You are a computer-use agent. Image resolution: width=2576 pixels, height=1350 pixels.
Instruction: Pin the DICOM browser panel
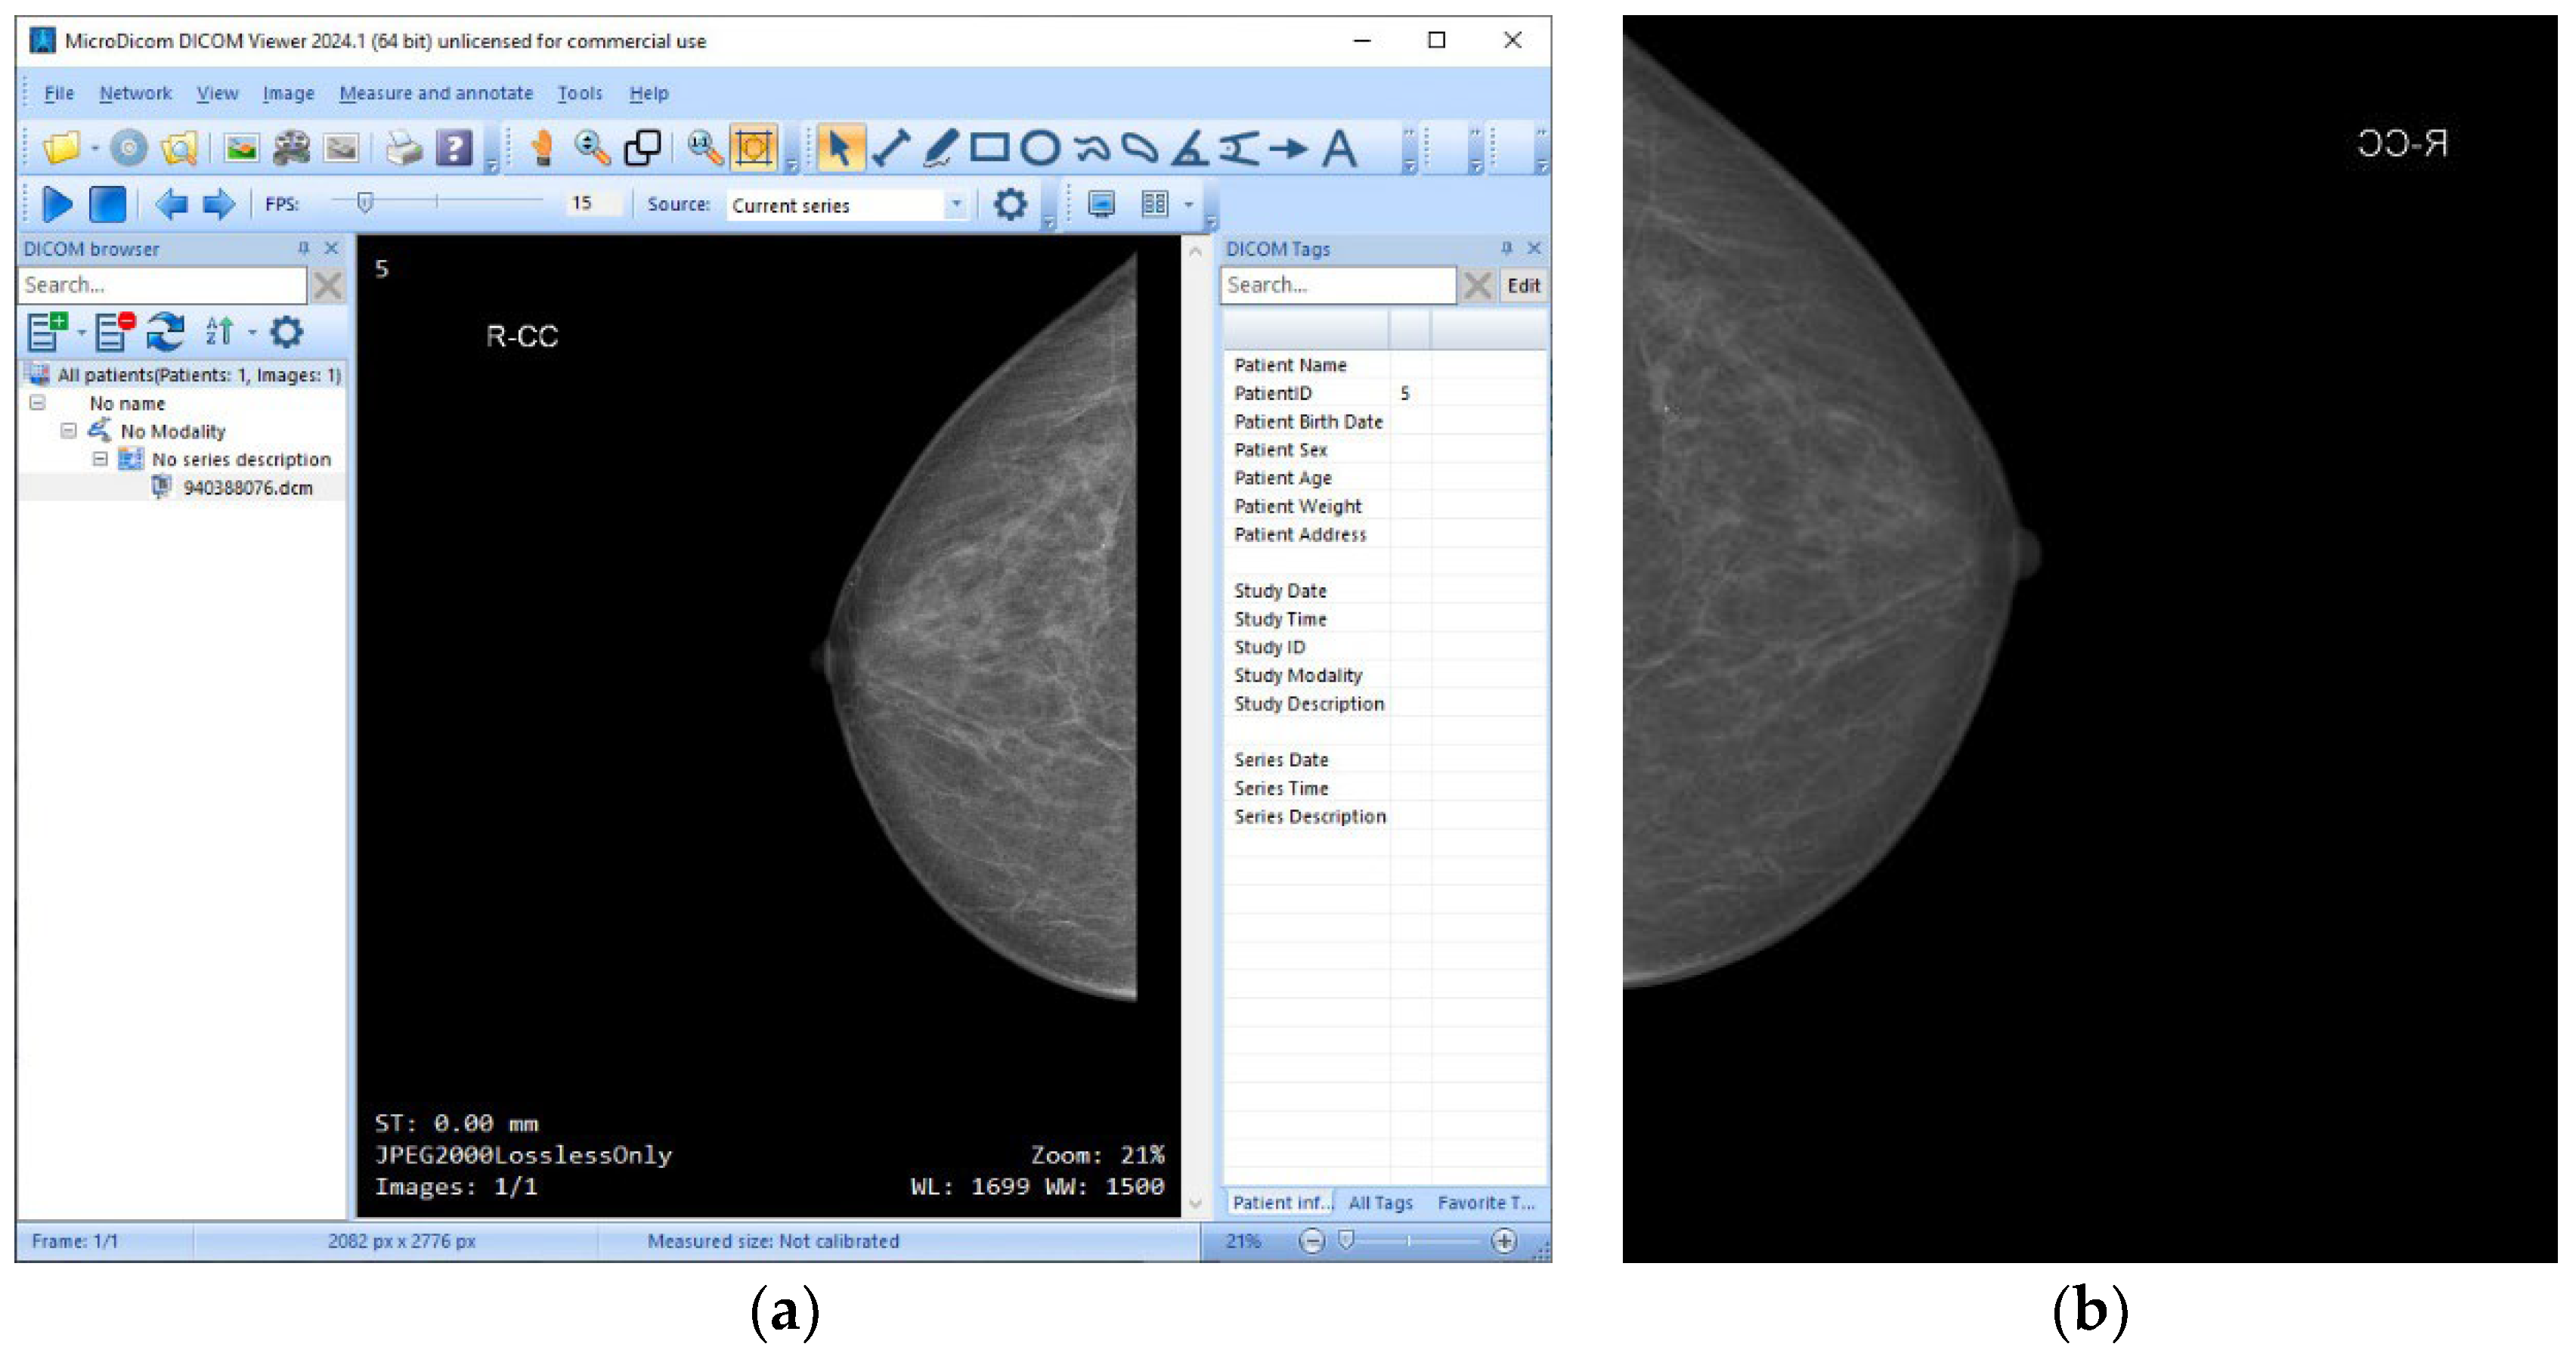304,248
